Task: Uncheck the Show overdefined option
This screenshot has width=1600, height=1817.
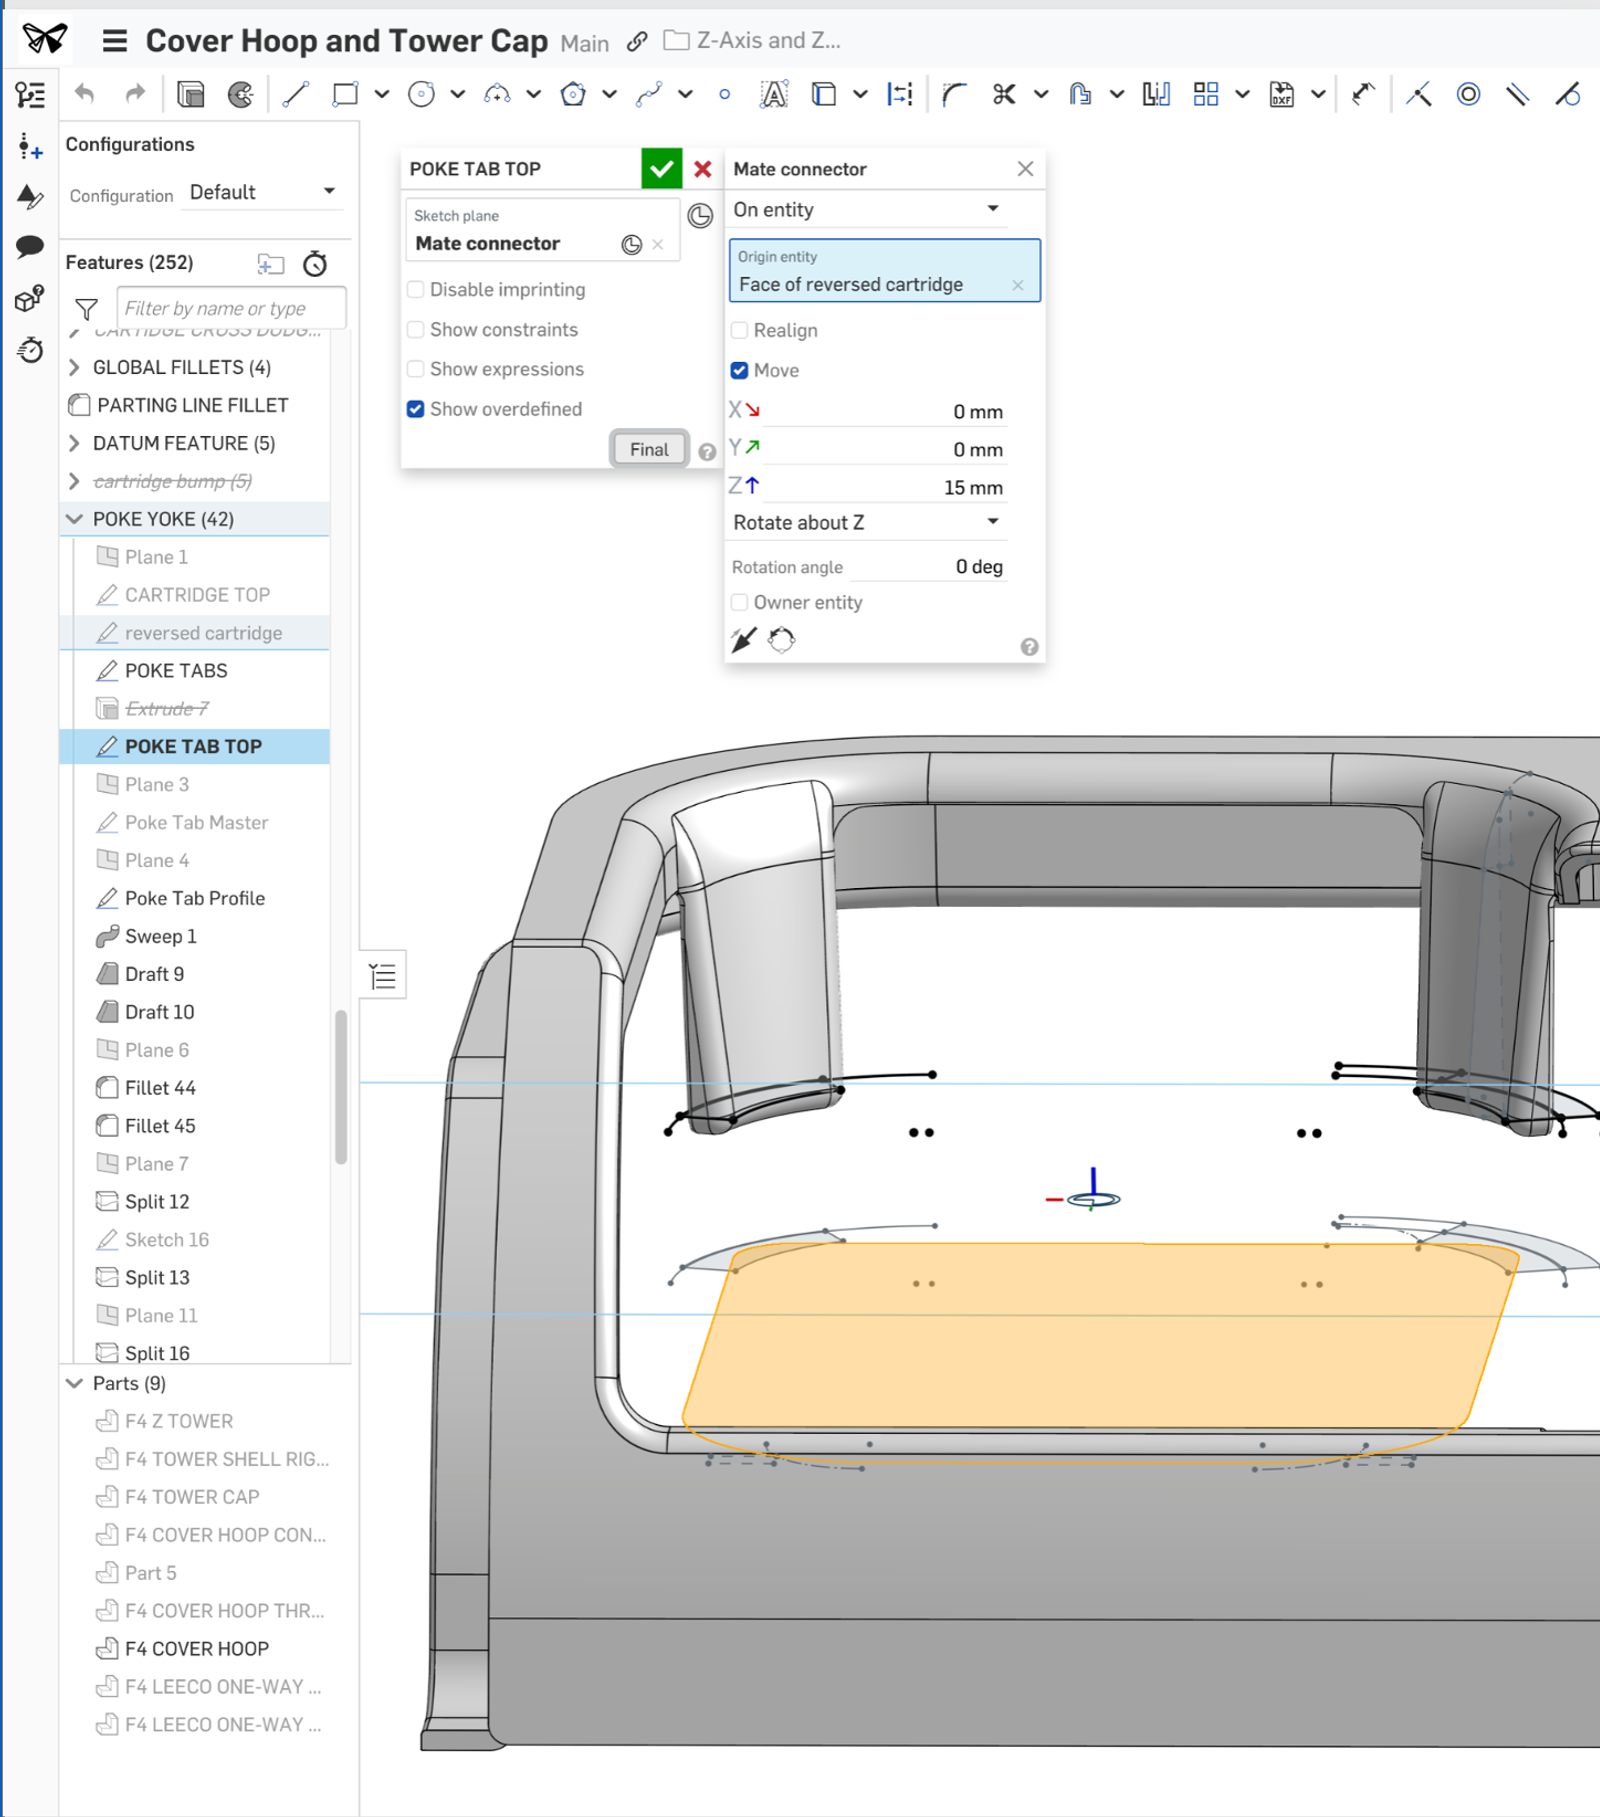Action: point(415,408)
